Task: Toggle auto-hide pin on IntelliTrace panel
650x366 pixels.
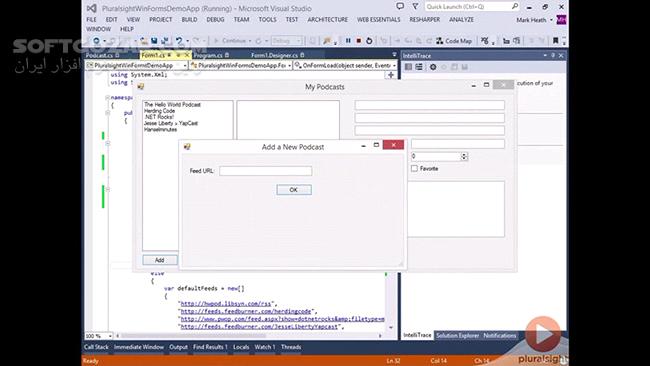Action: [x=553, y=55]
